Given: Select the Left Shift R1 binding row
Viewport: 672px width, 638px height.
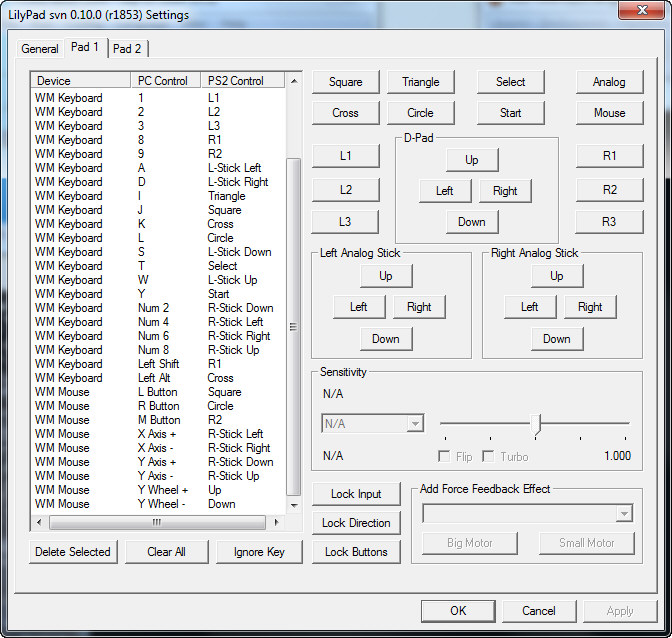Looking at the screenshot, I should [x=158, y=364].
